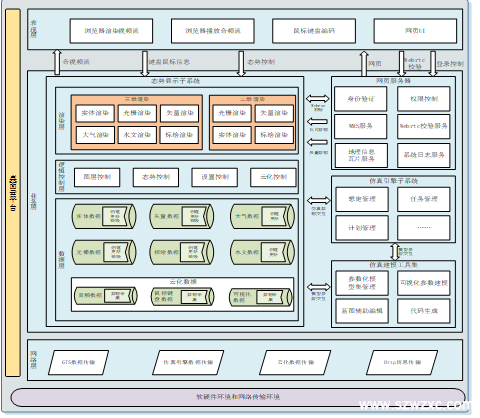Select 实体渲染 in the 三维渲染 group

(95, 113)
